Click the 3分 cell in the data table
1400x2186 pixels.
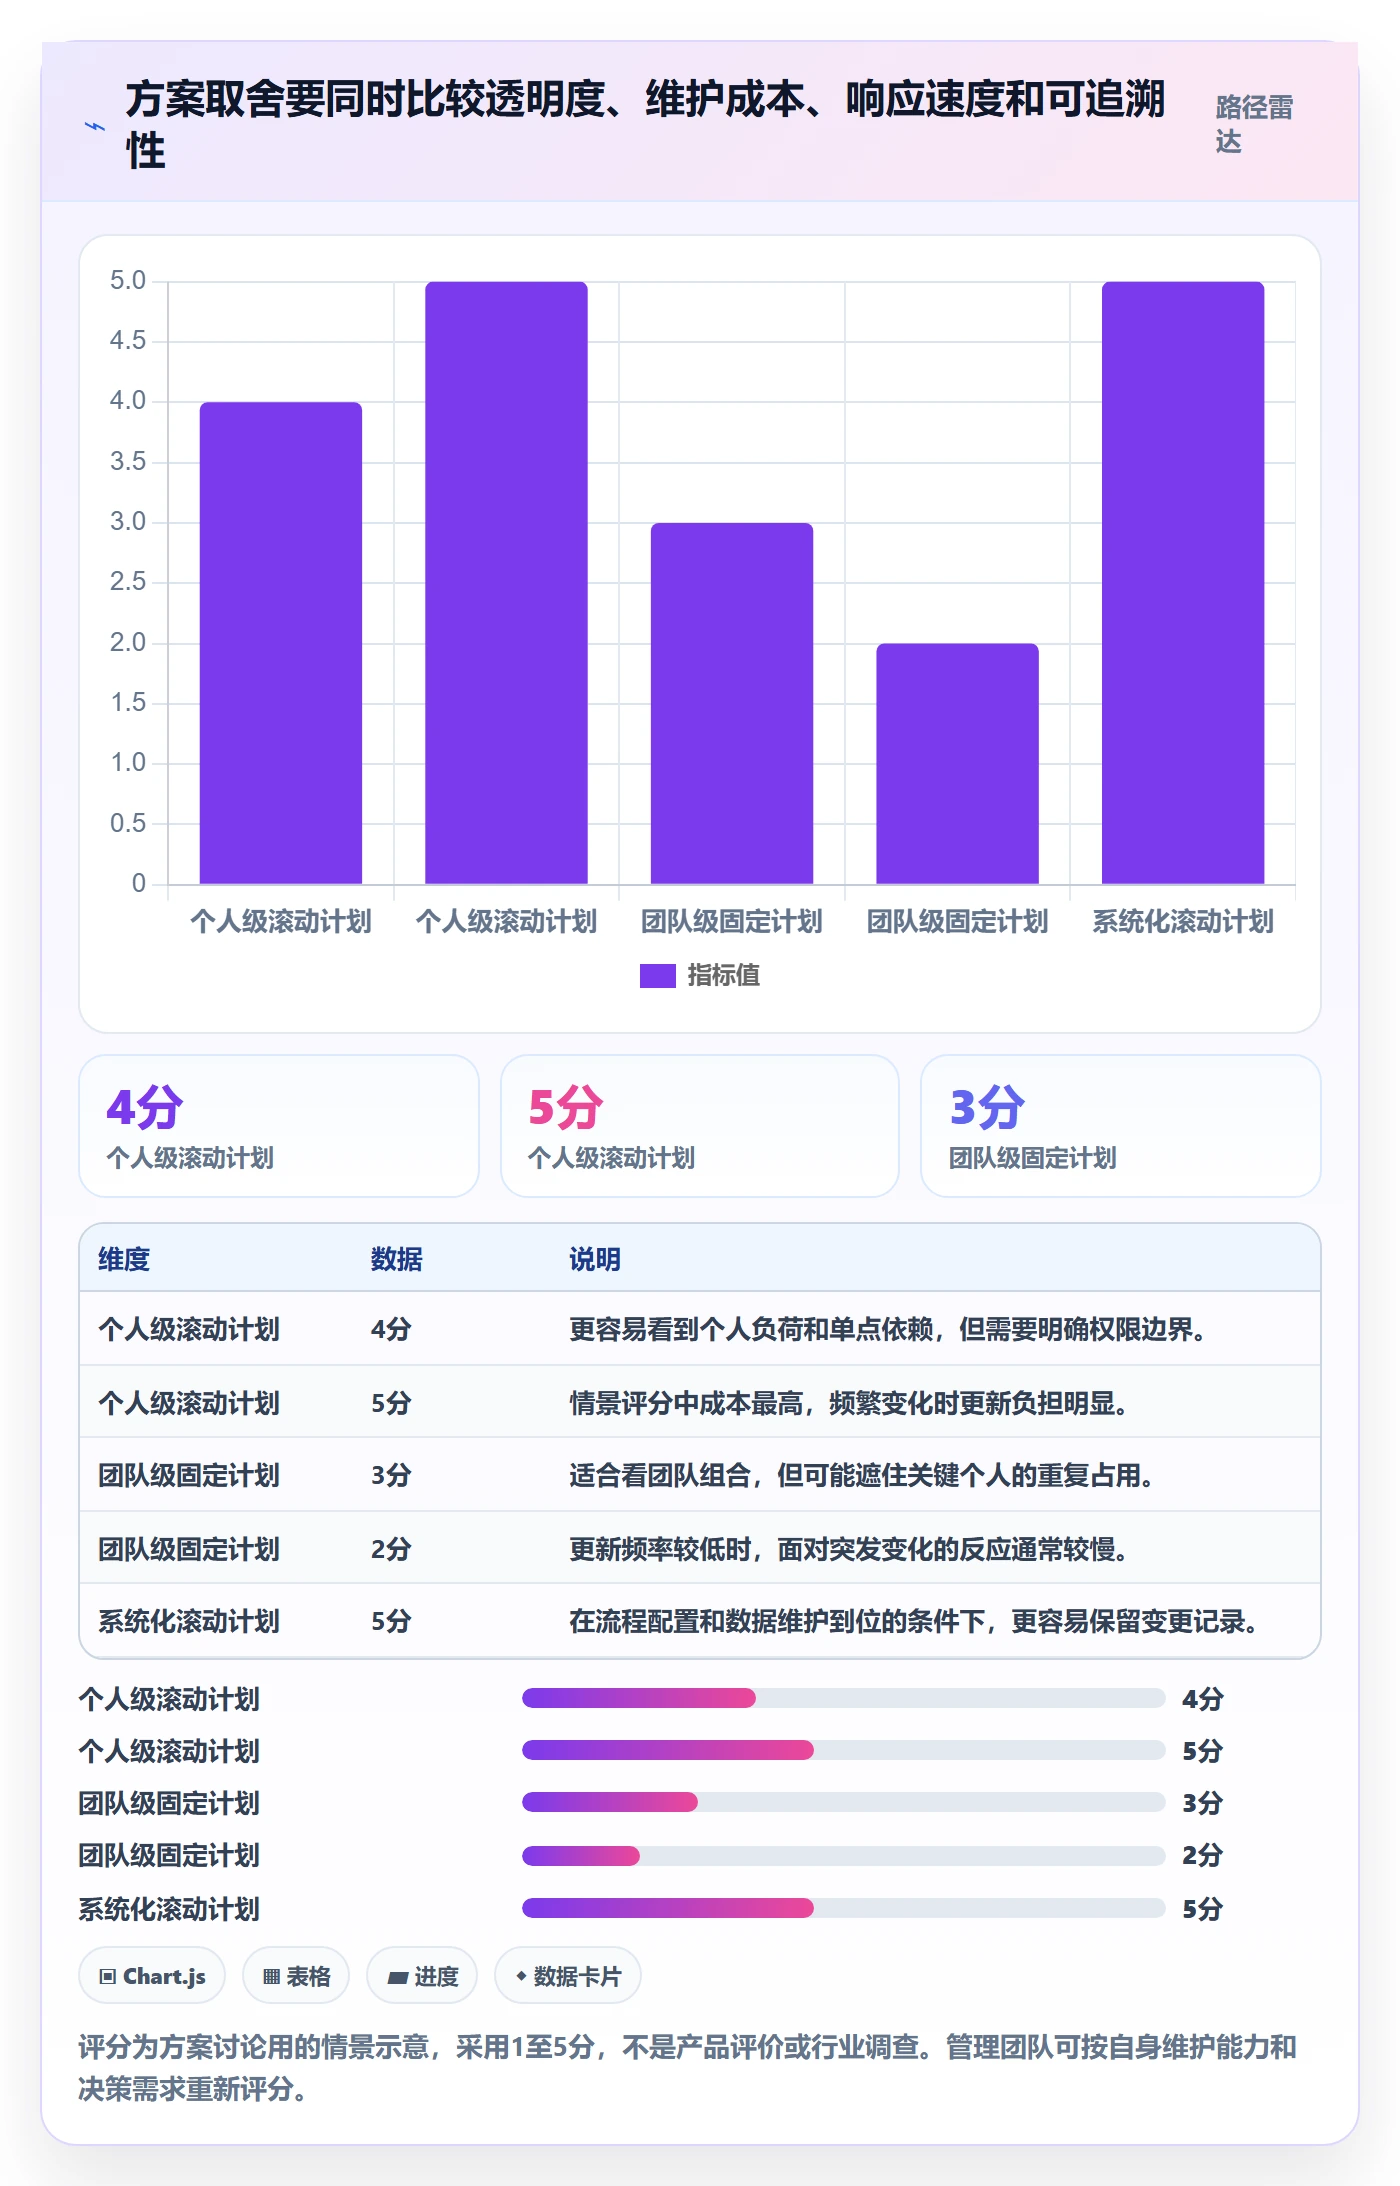pos(391,1475)
